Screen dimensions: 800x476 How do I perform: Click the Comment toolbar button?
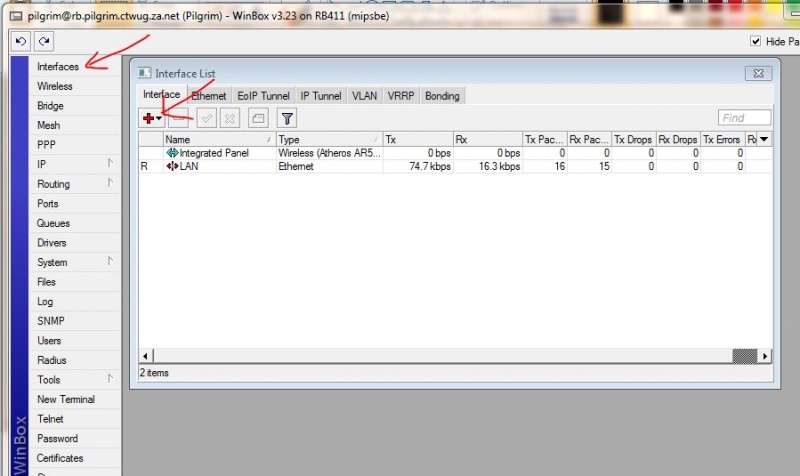click(258, 118)
